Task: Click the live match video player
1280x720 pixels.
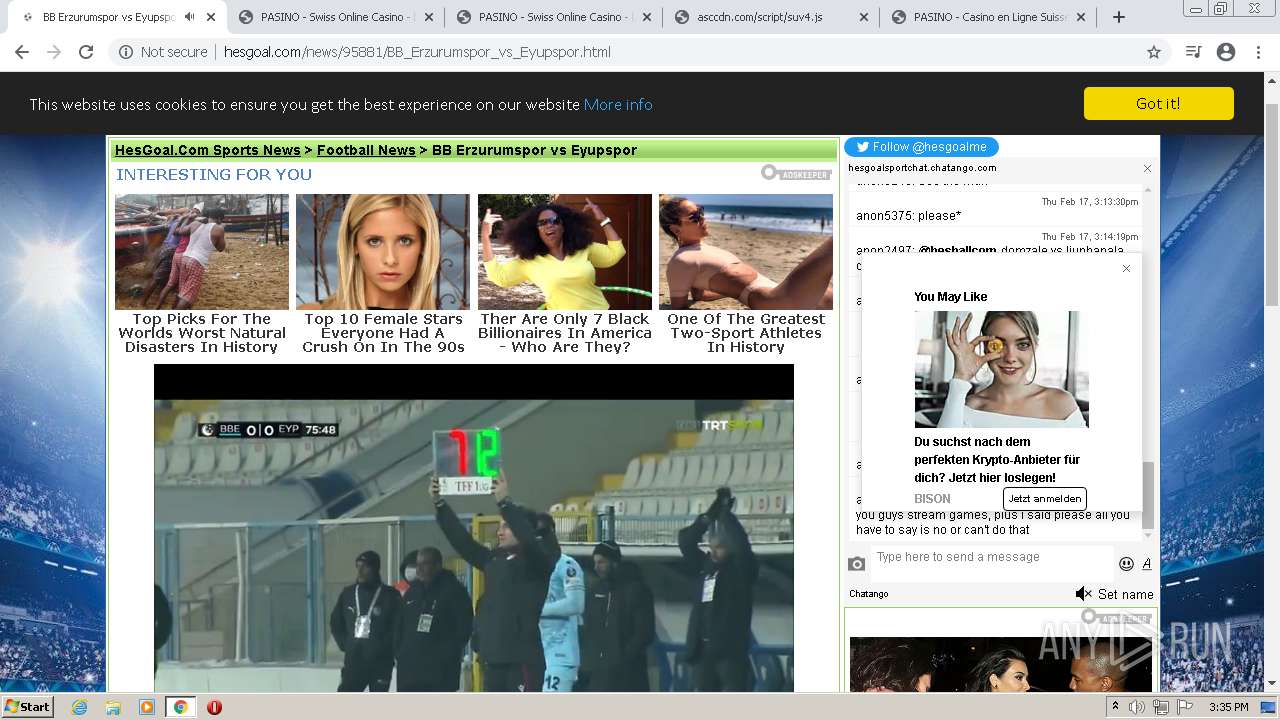Action: pyautogui.click(x=474, y=528)
